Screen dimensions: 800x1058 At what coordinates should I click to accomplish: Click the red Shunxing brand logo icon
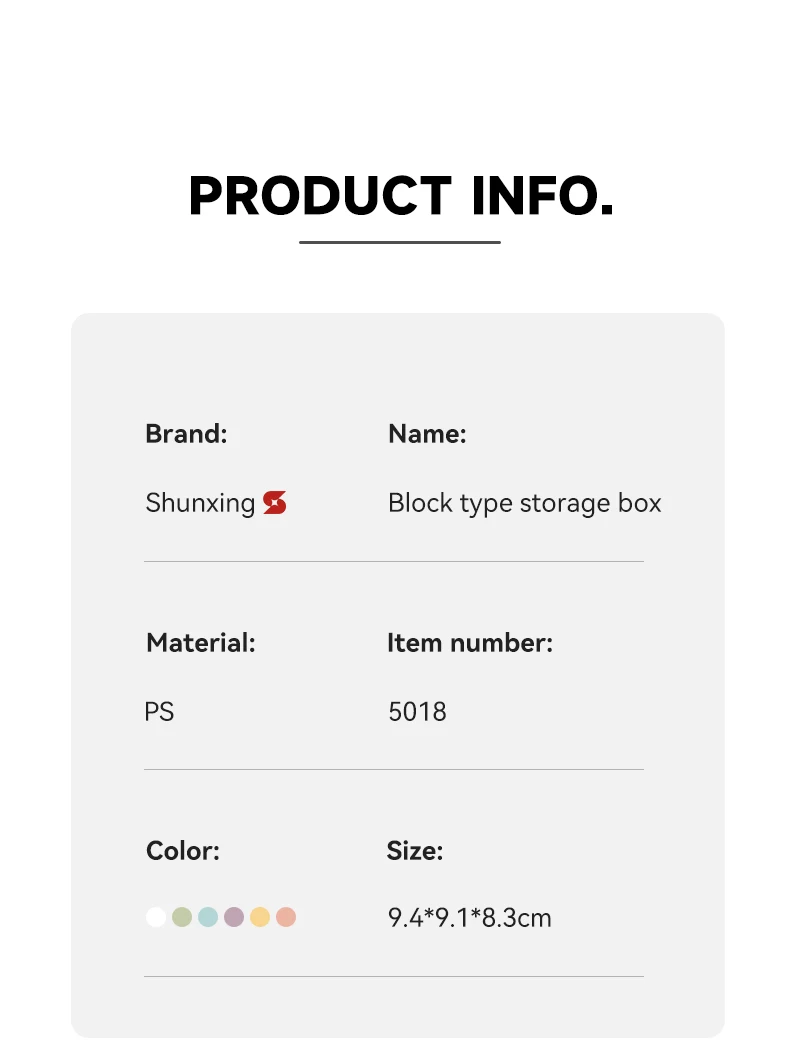275,503
